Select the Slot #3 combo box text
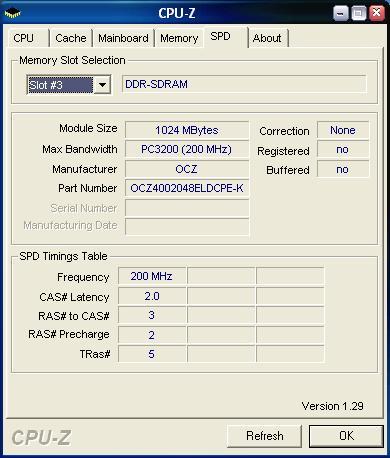The image size is (390, 458). pyautogui.click(x=60, y=85)
